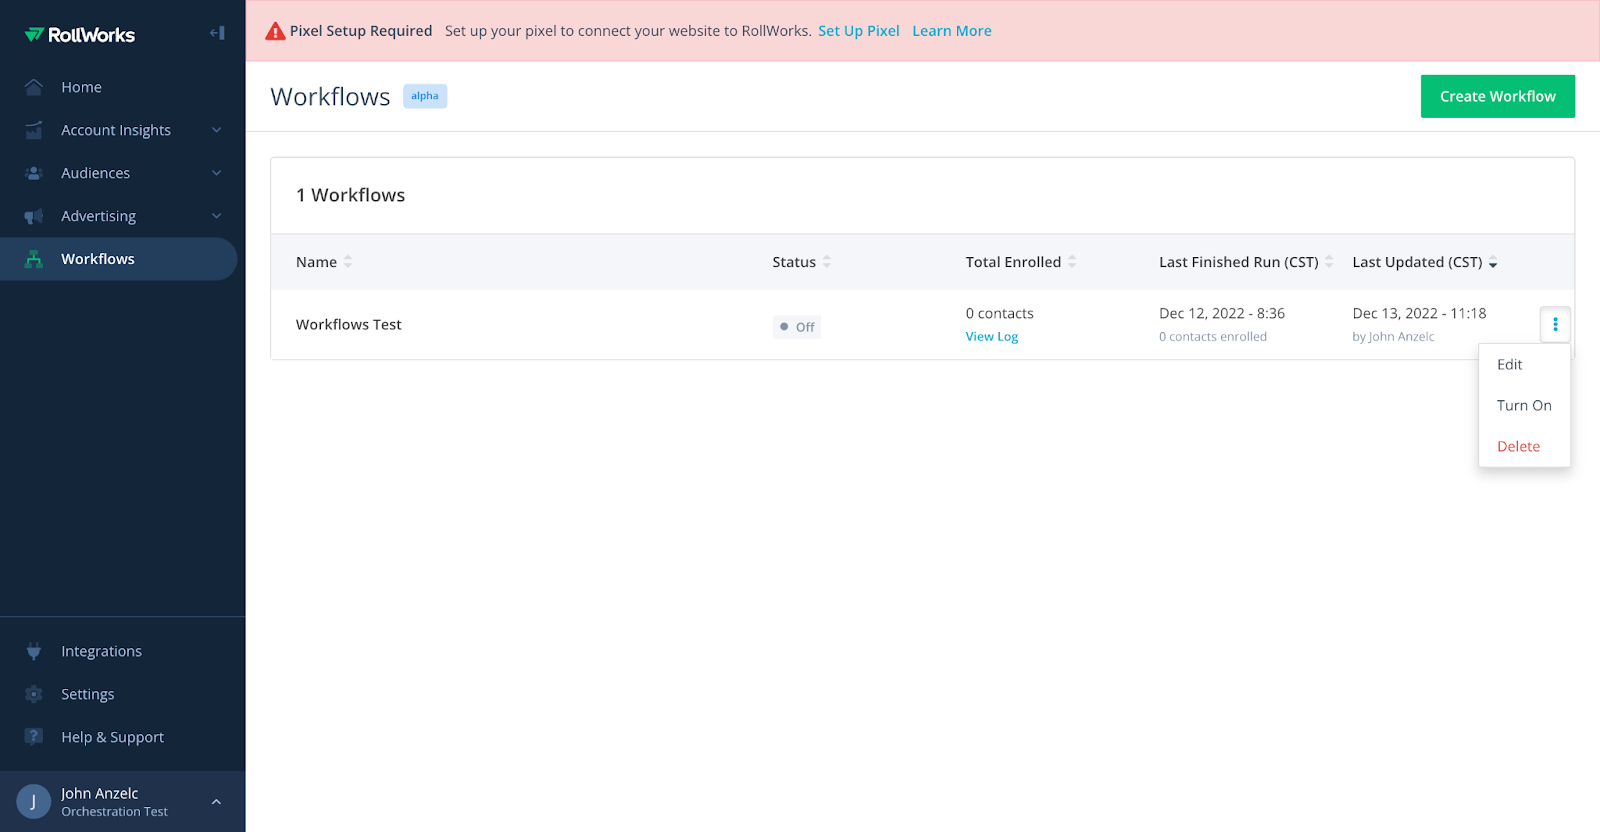Follow the Learn More link

[952, 31]
